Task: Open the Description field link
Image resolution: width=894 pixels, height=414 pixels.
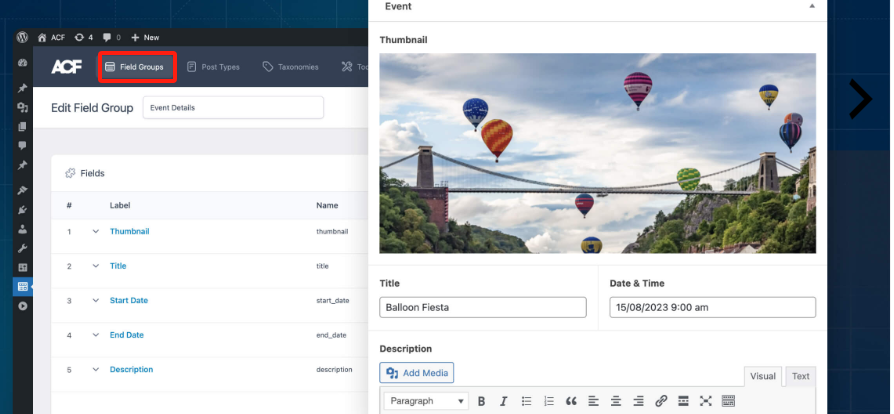Action: (131, 369)
